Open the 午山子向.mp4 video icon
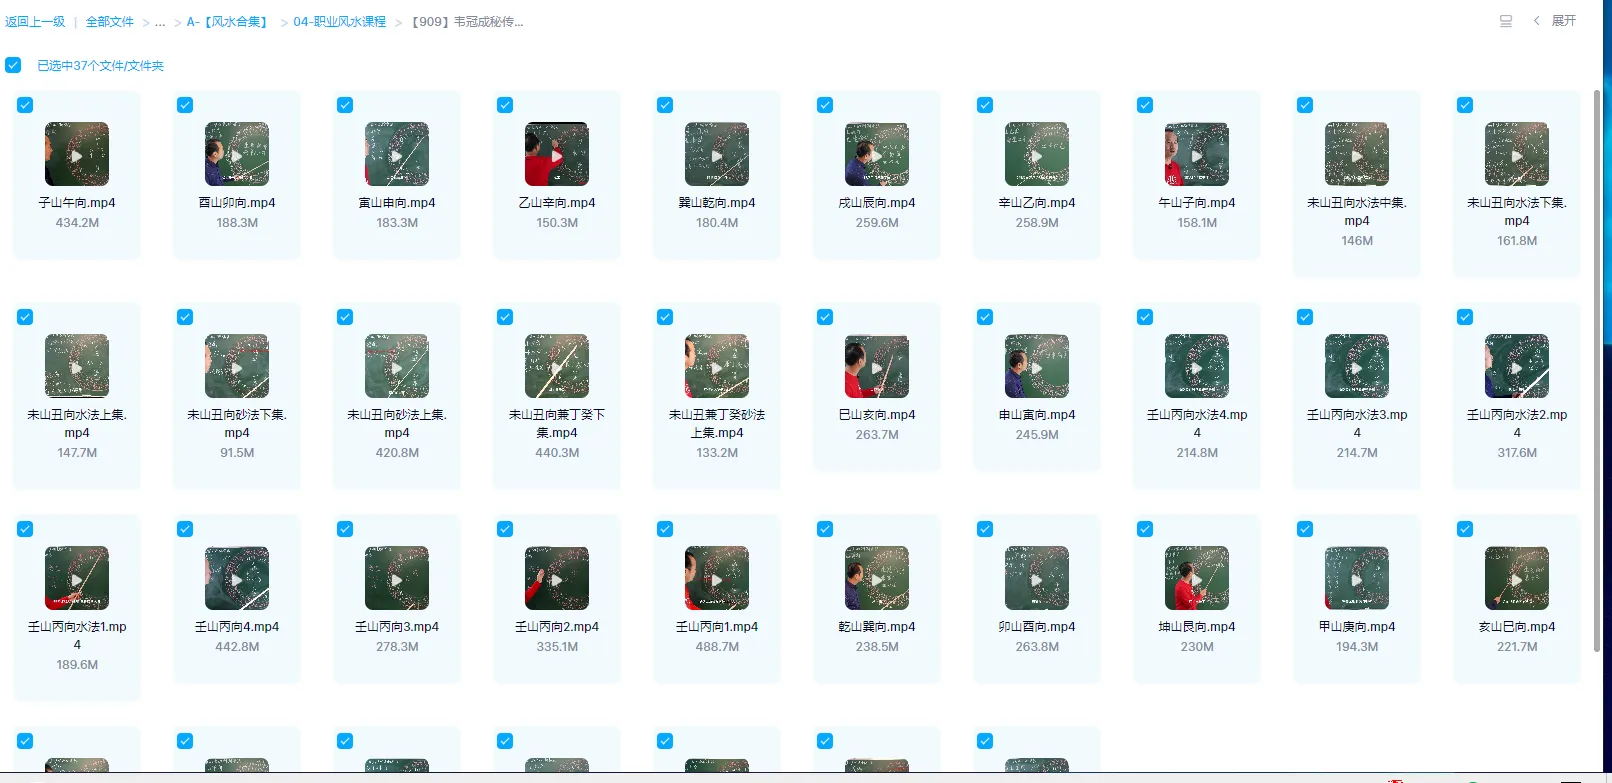Viewport: 1612px width, 783px height. pyautogui.click(x=1197, y=154)
